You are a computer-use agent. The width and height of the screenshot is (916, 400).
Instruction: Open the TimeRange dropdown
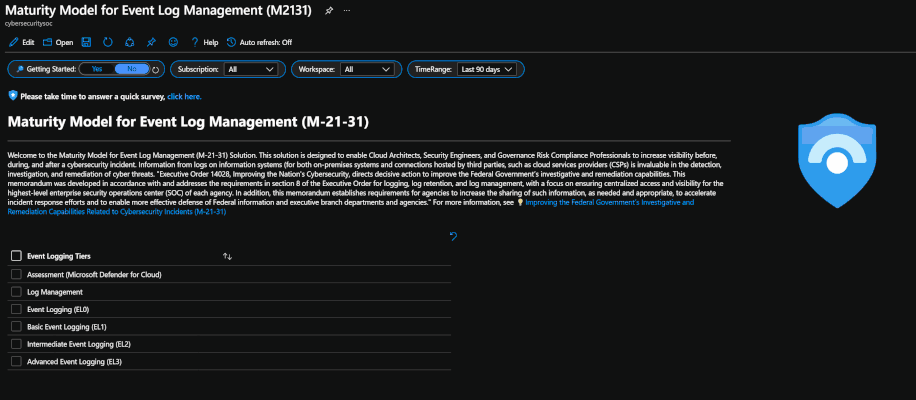coord(487,69)
